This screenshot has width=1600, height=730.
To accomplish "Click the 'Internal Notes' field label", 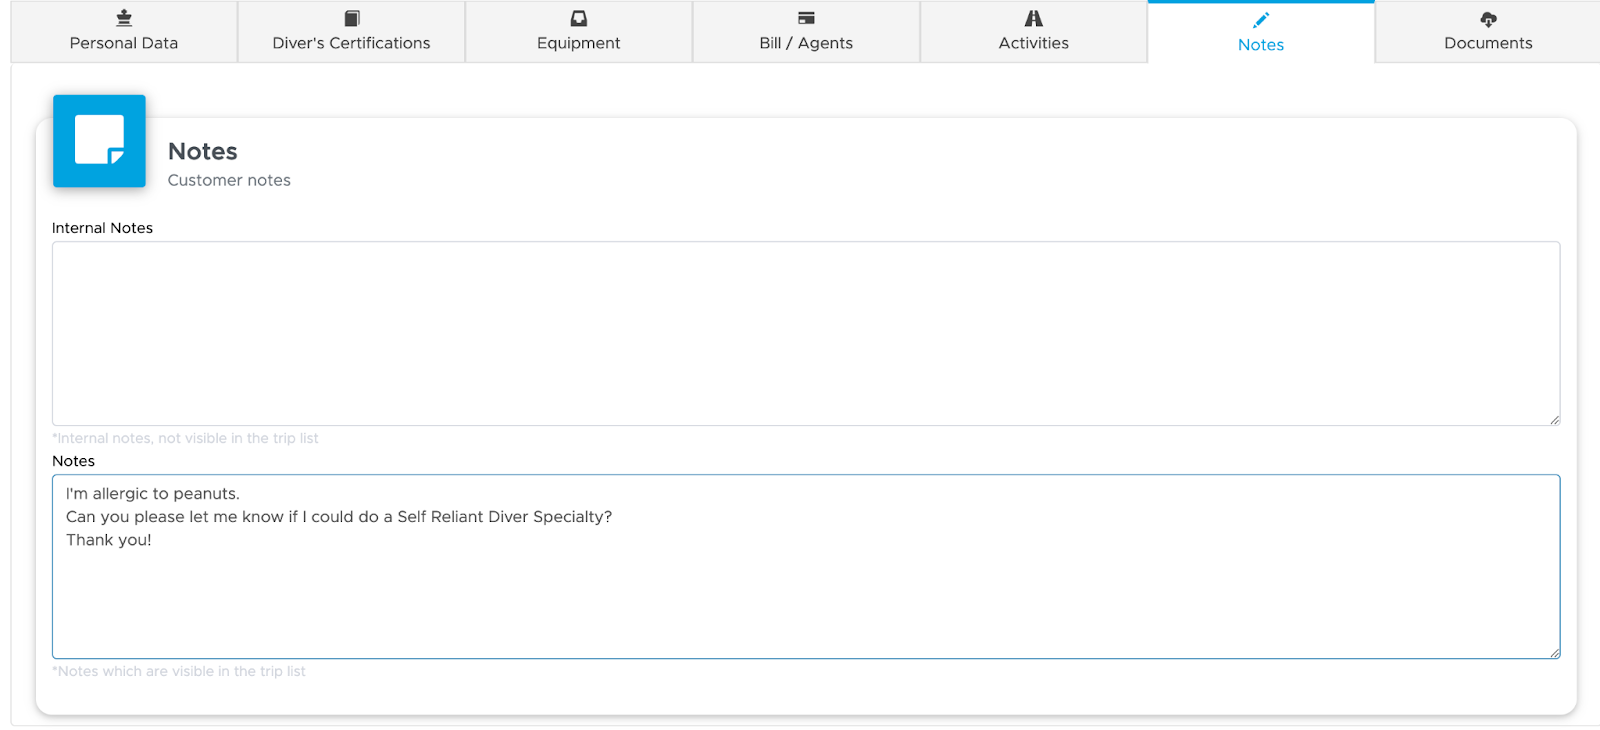I will [102, 228].
